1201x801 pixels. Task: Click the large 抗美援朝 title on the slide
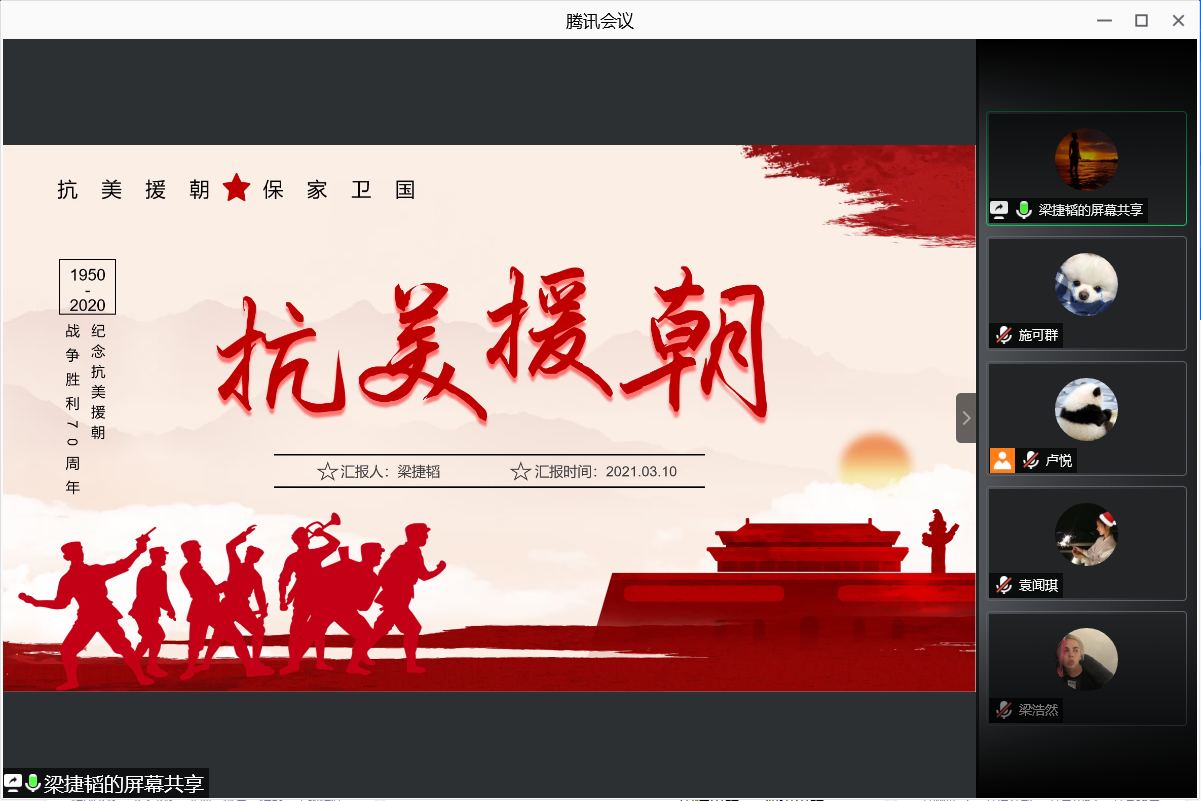(x=492, y=345)
